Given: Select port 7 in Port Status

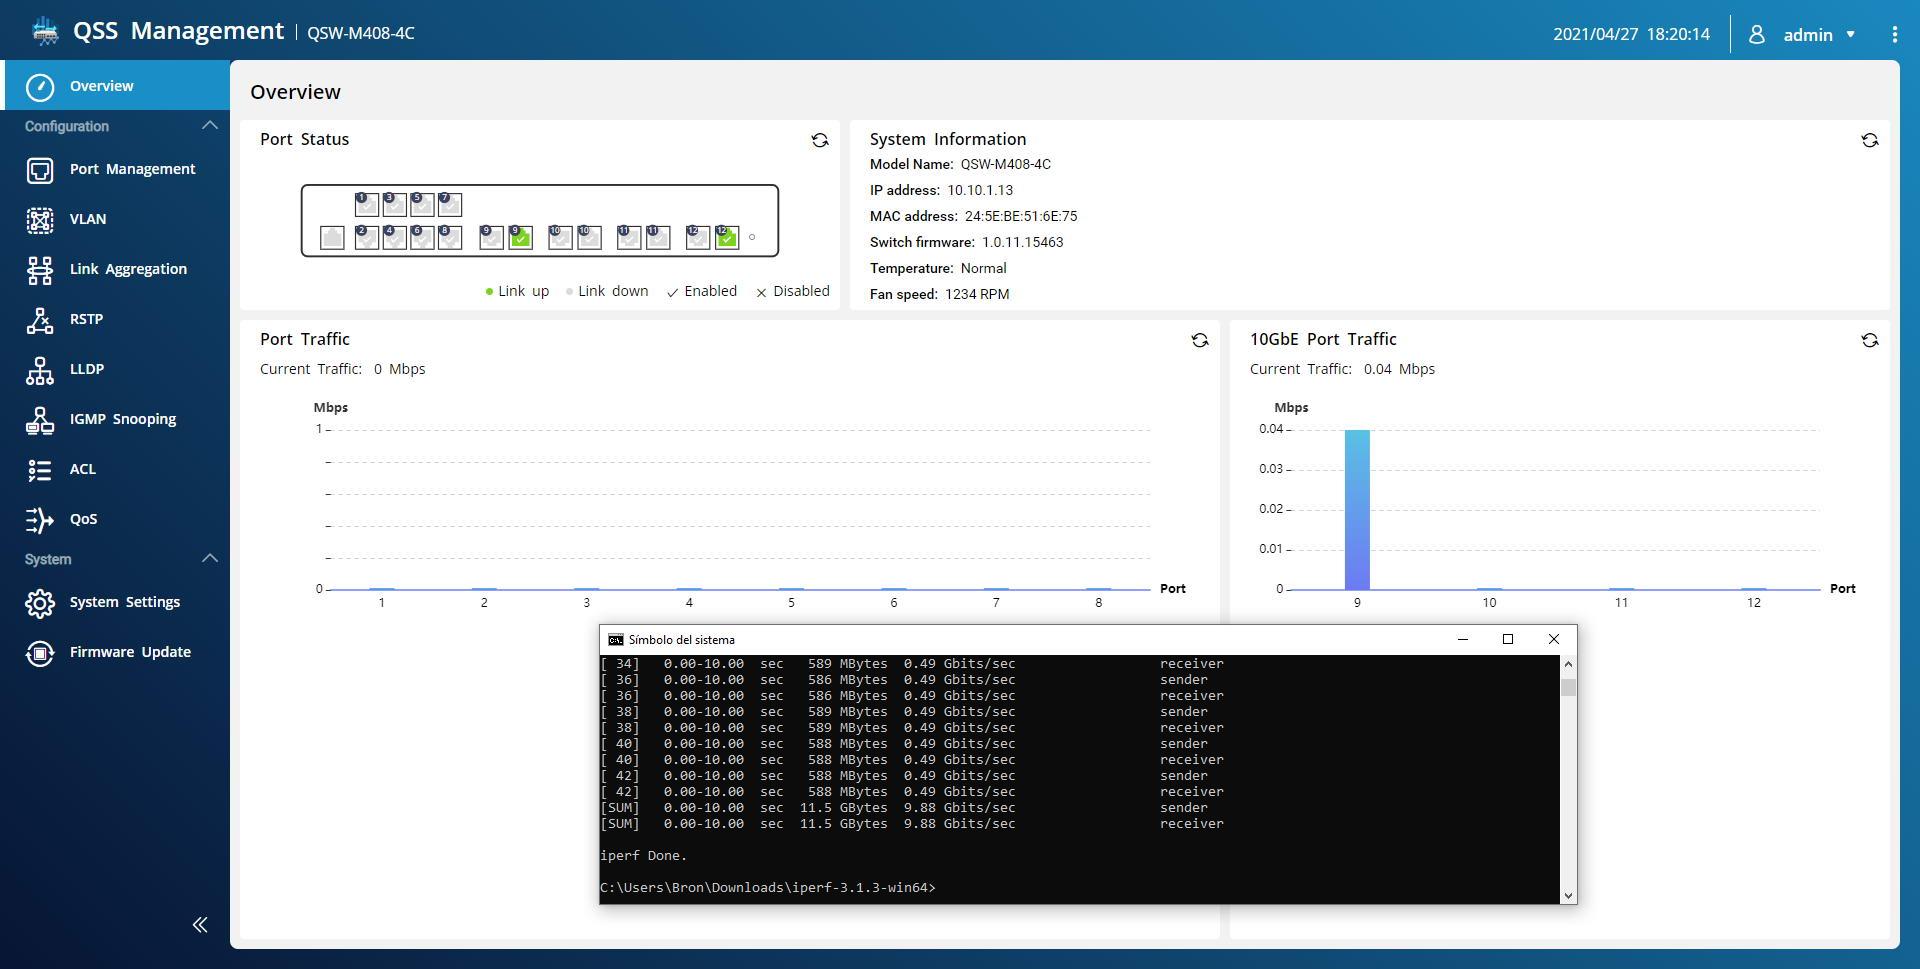Looking at the screenshot, I should click(x=450, y=204).
